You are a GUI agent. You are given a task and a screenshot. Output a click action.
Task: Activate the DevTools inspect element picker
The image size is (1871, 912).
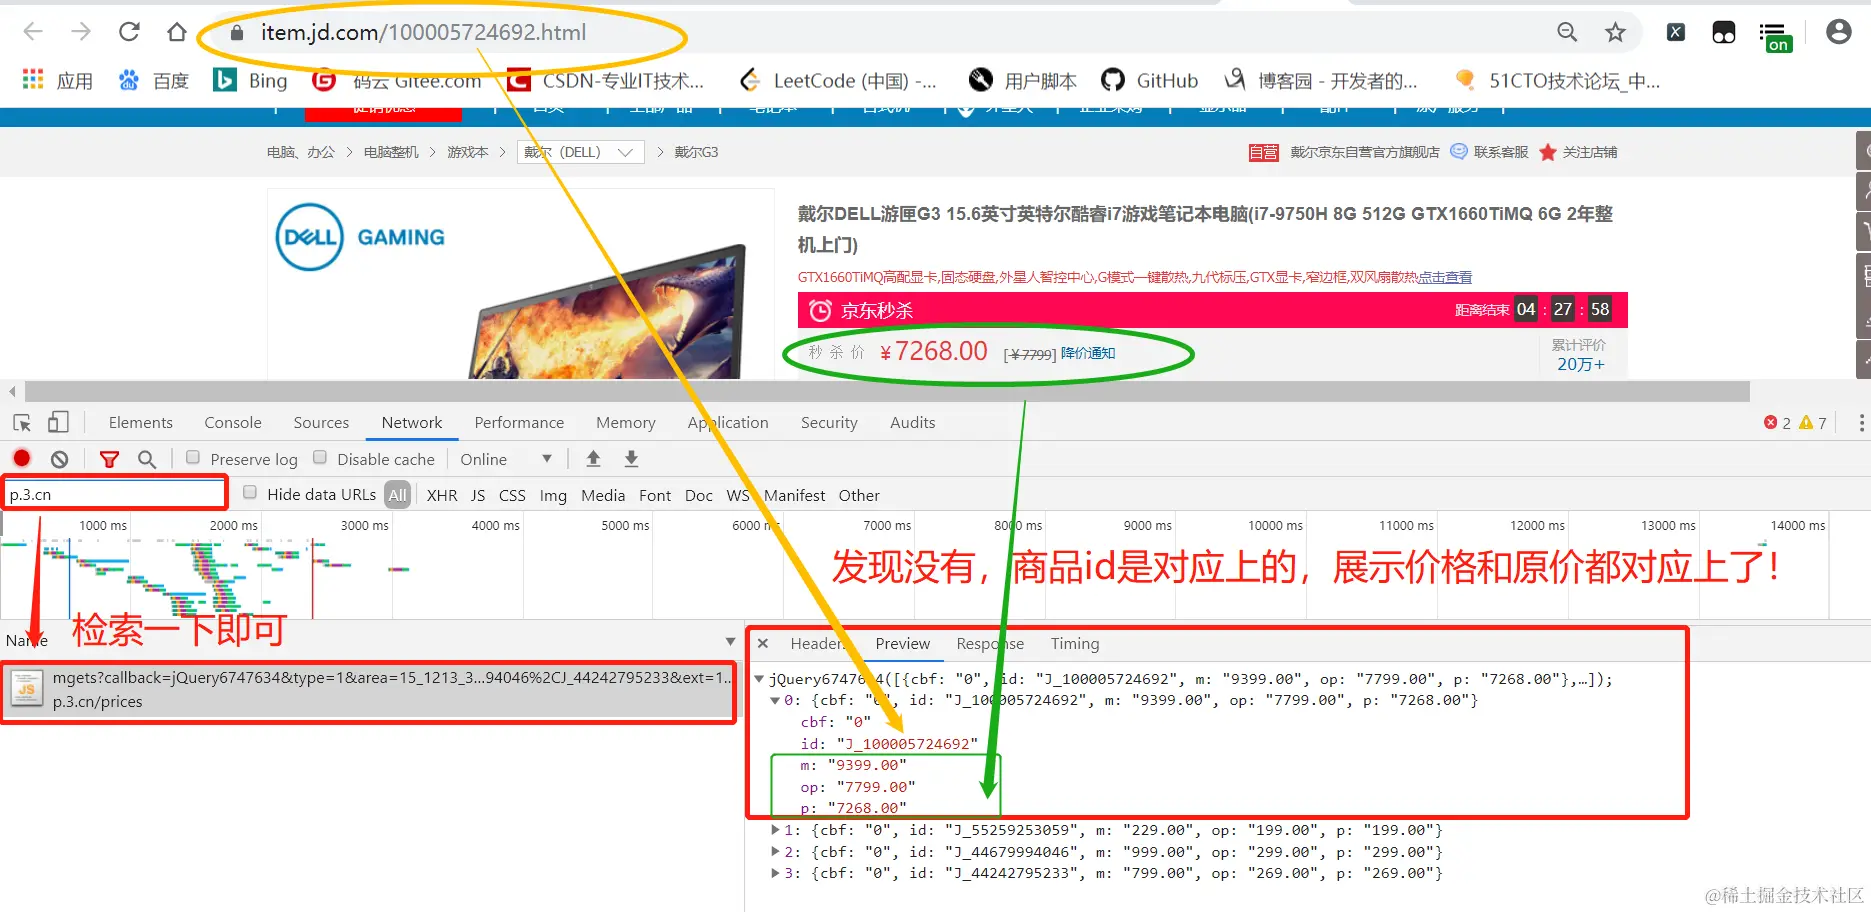pos(22,423)
